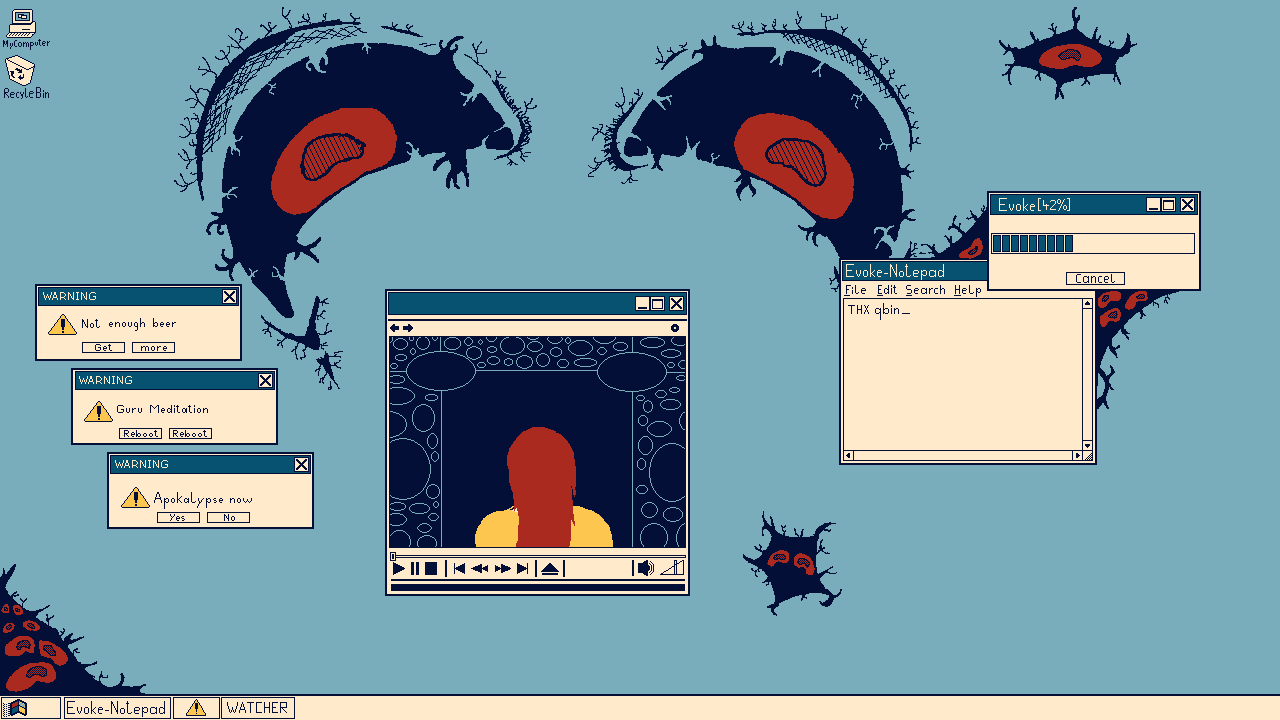This screenshot has width=1280, height=720.
Task: Open the My Computer desktop icon
Action: click(x=22, y=25)
